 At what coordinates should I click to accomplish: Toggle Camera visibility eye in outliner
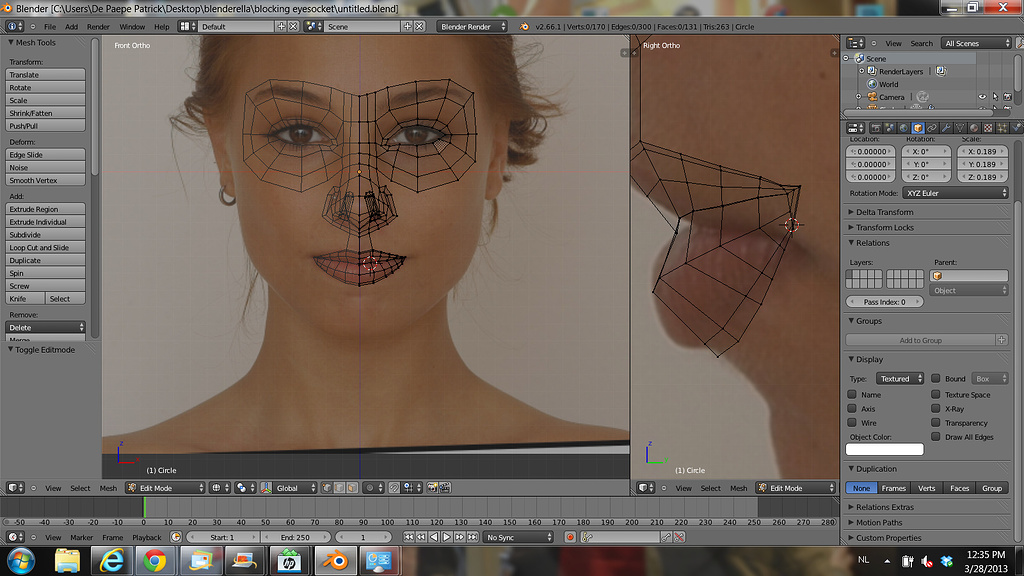click(x=982, y=97)
